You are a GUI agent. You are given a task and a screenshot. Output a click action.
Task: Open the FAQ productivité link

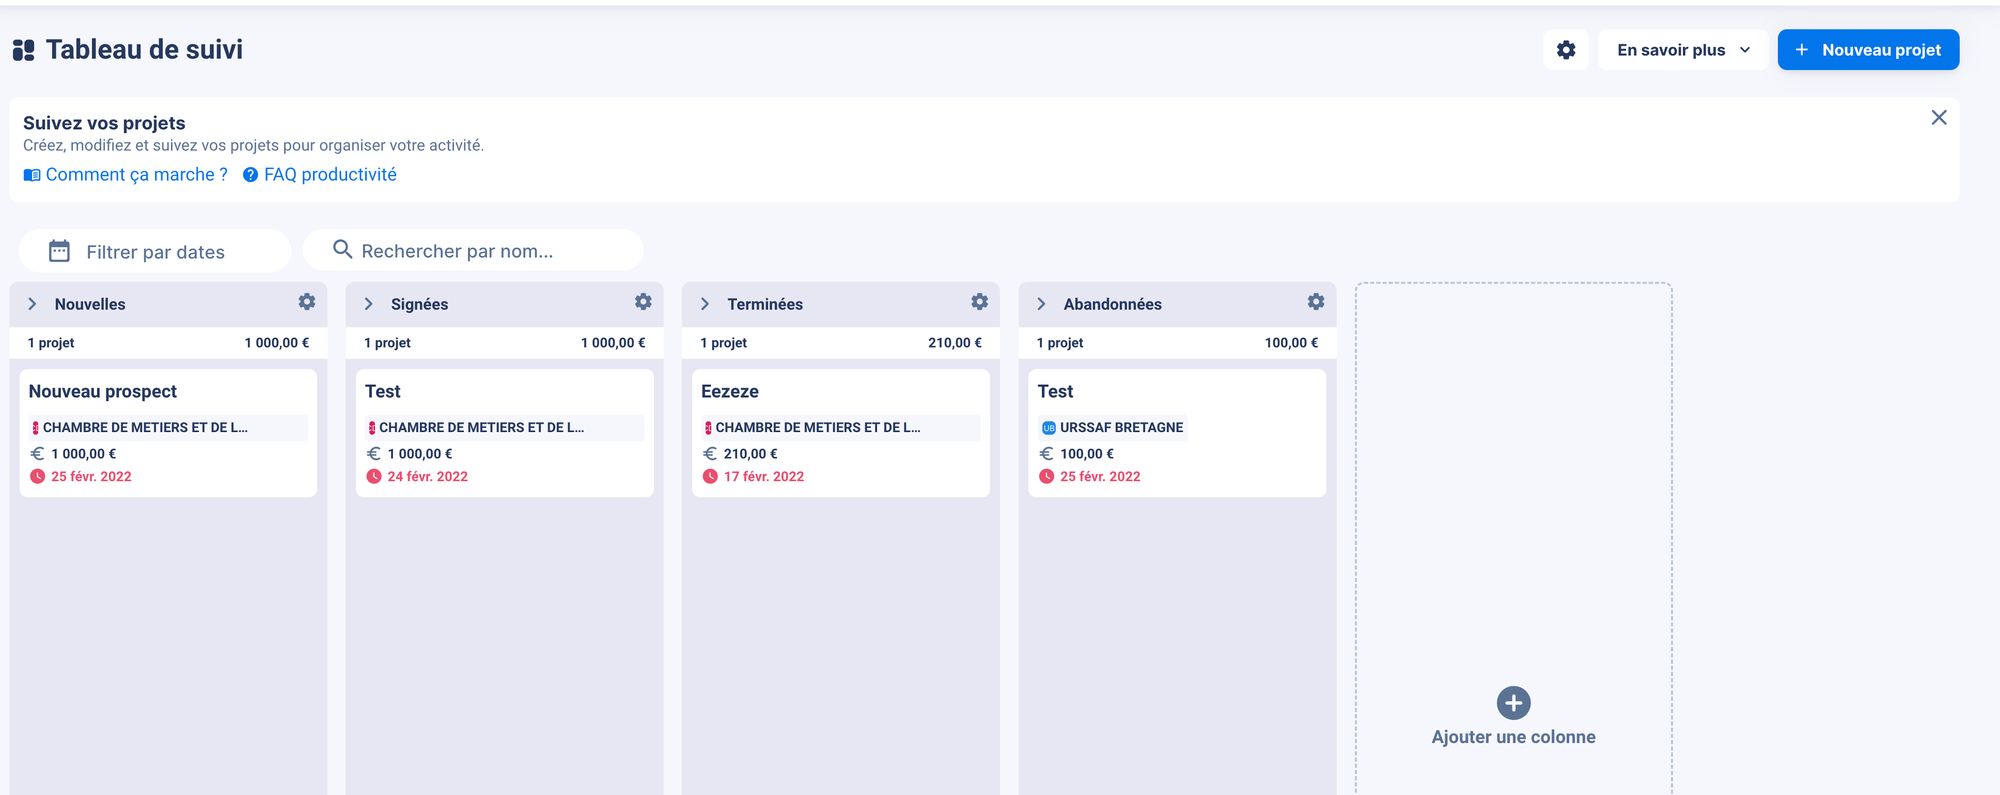(x=320, y=175)
